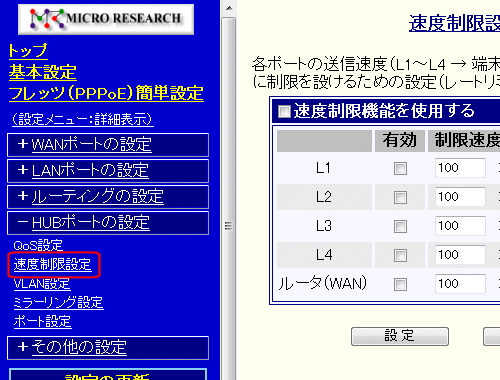Open the 速度制限設定 submenu item
This screenshot has width=500, height=380.
(x=53, y=265)
